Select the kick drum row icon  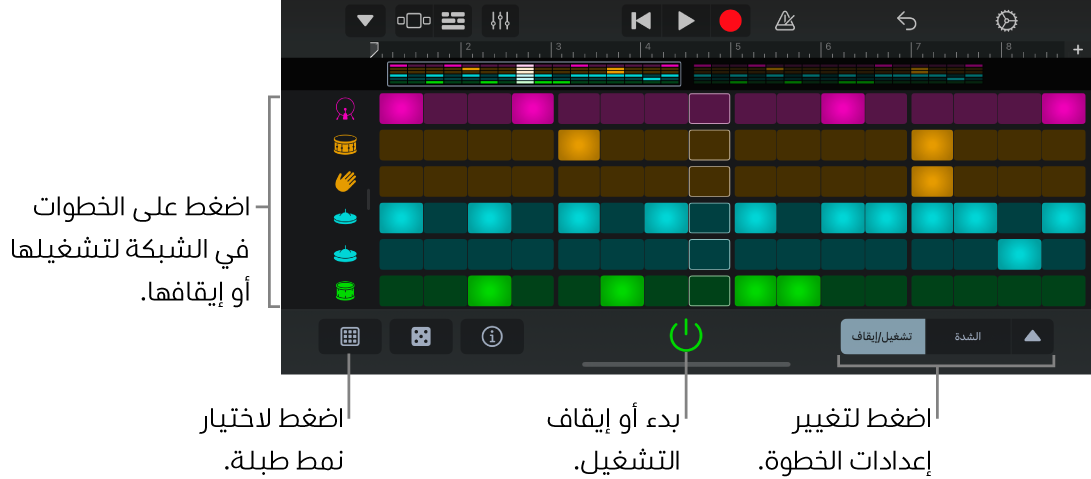coord(345,109)
